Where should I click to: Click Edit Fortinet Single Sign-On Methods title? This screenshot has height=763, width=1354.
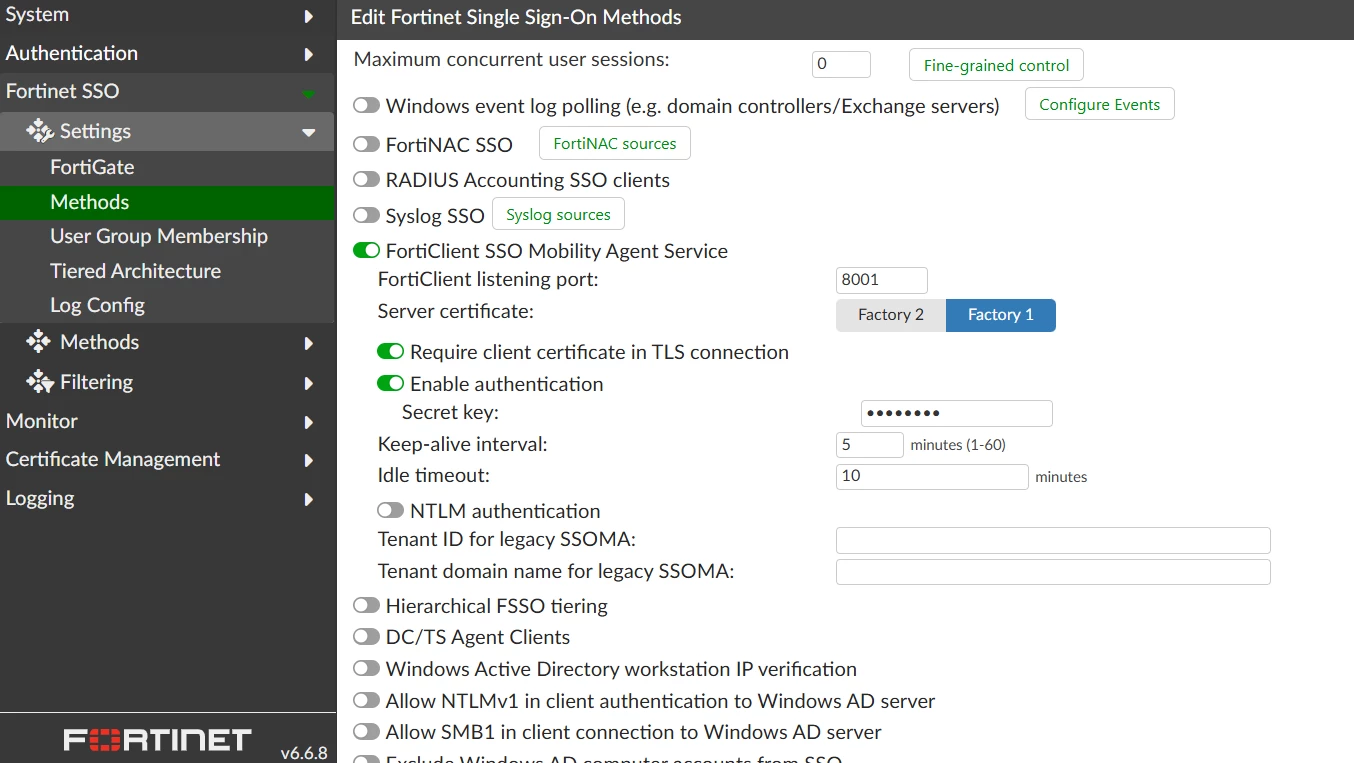(516, 18)
